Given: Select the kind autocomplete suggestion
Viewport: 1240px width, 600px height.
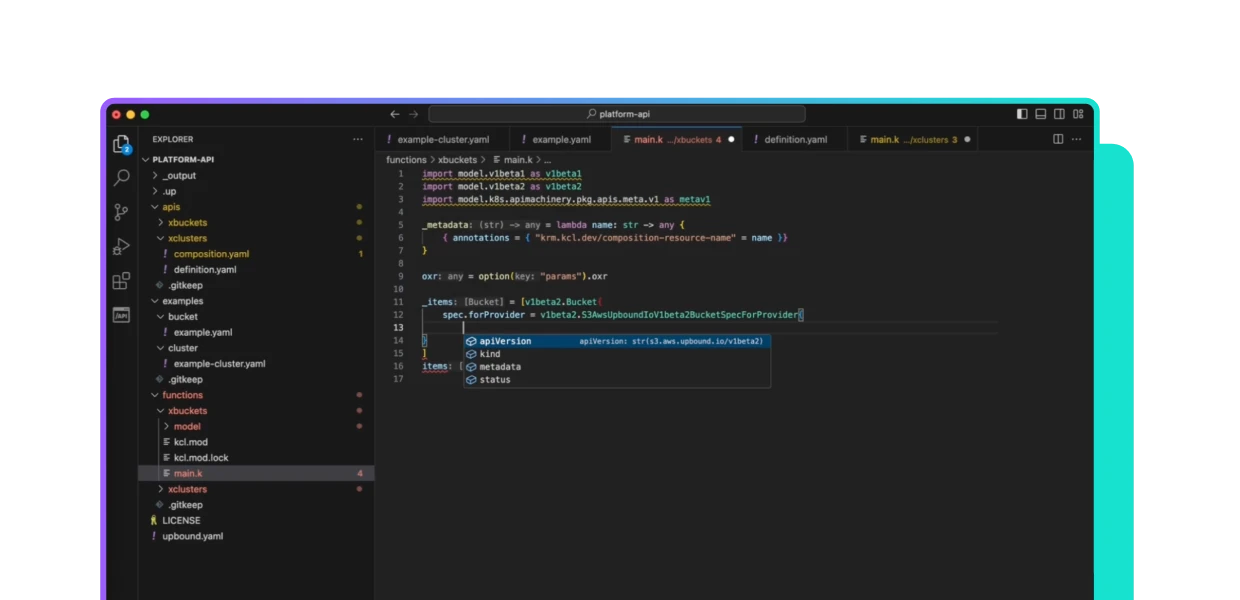Looking at the screenshot, I should click(x=617, y=354).
